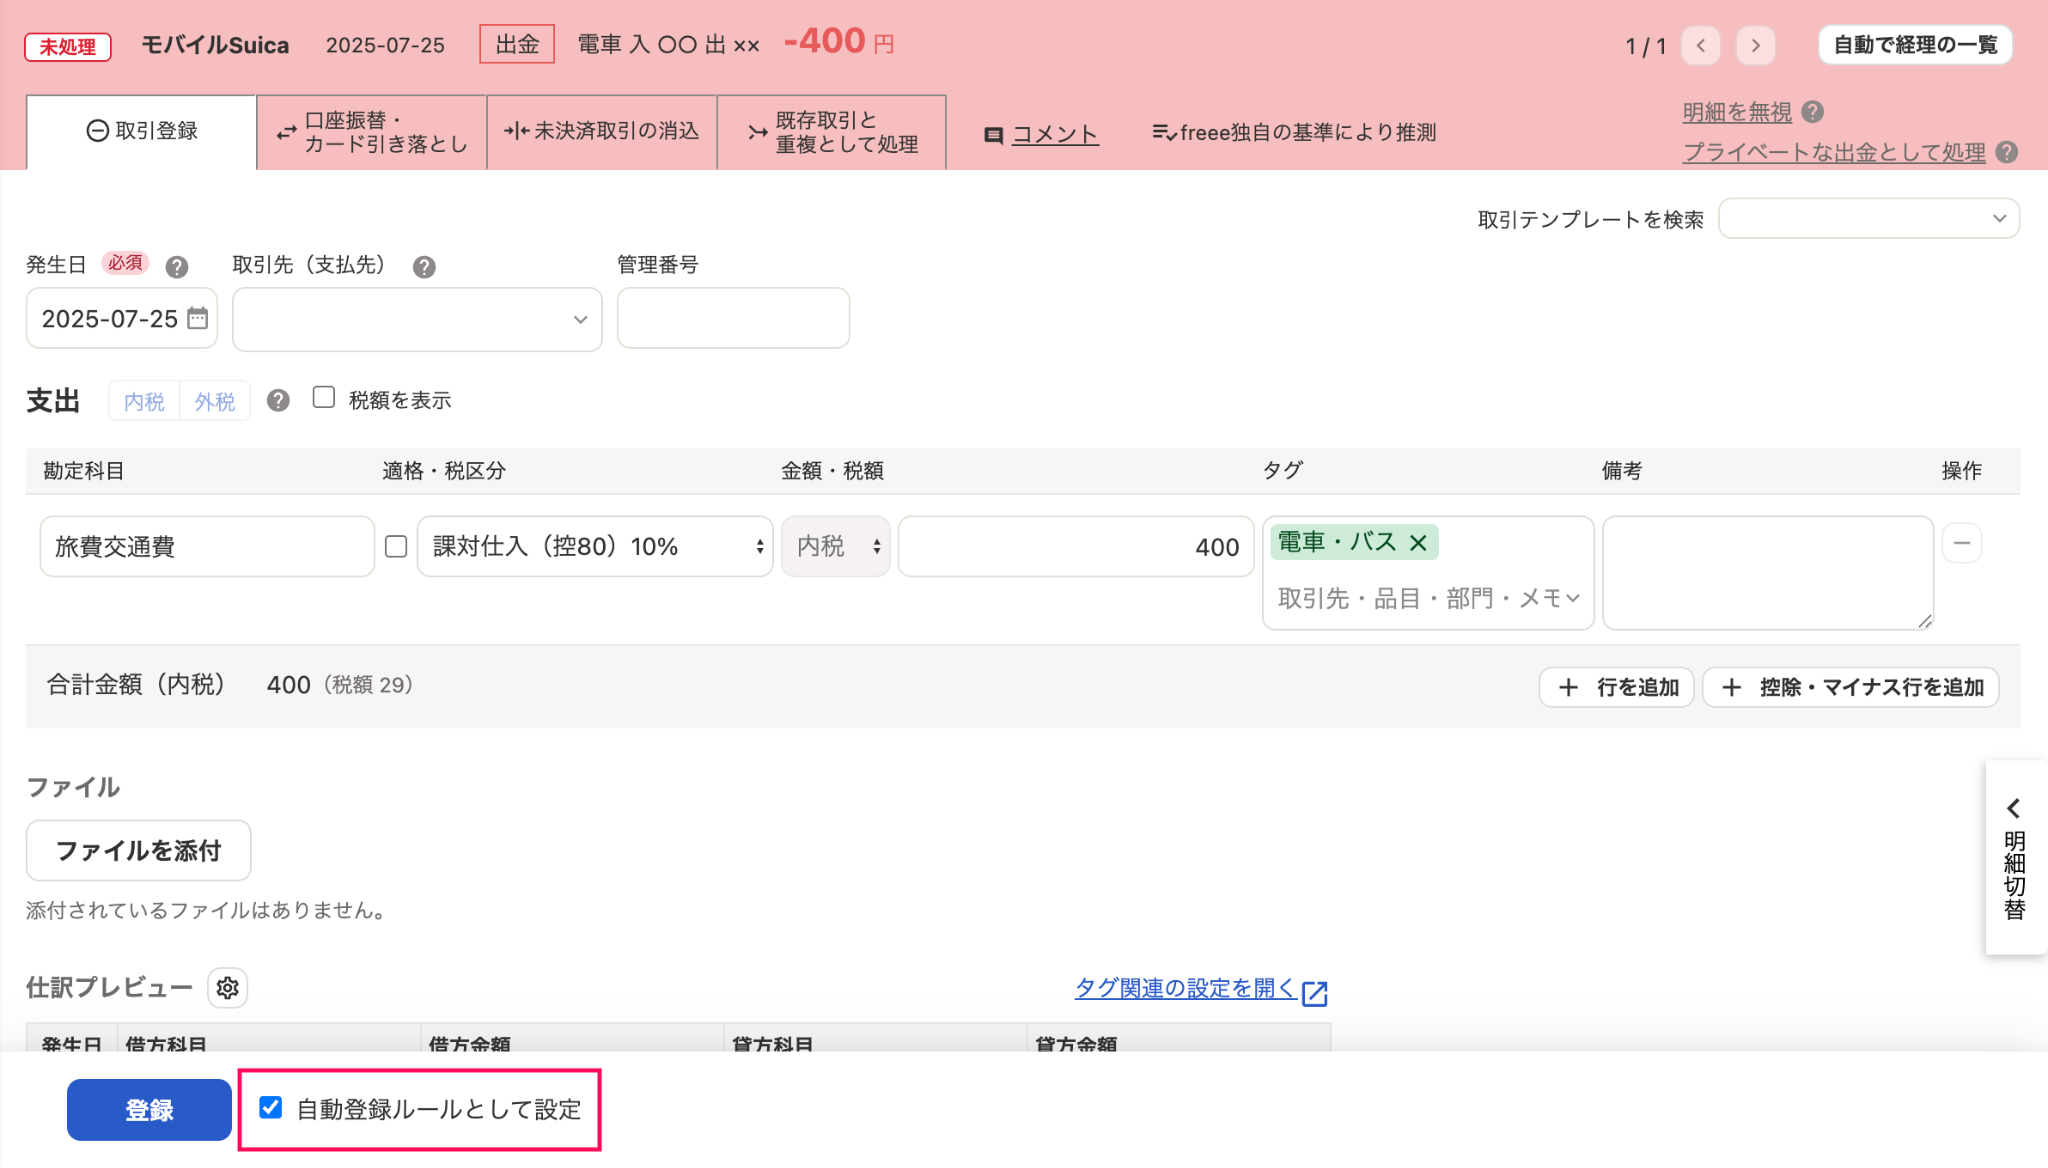Open the 明細切替 side panel
Image resolution: width=2048 pixels, height=1168 pixels.
point(2015,858)
